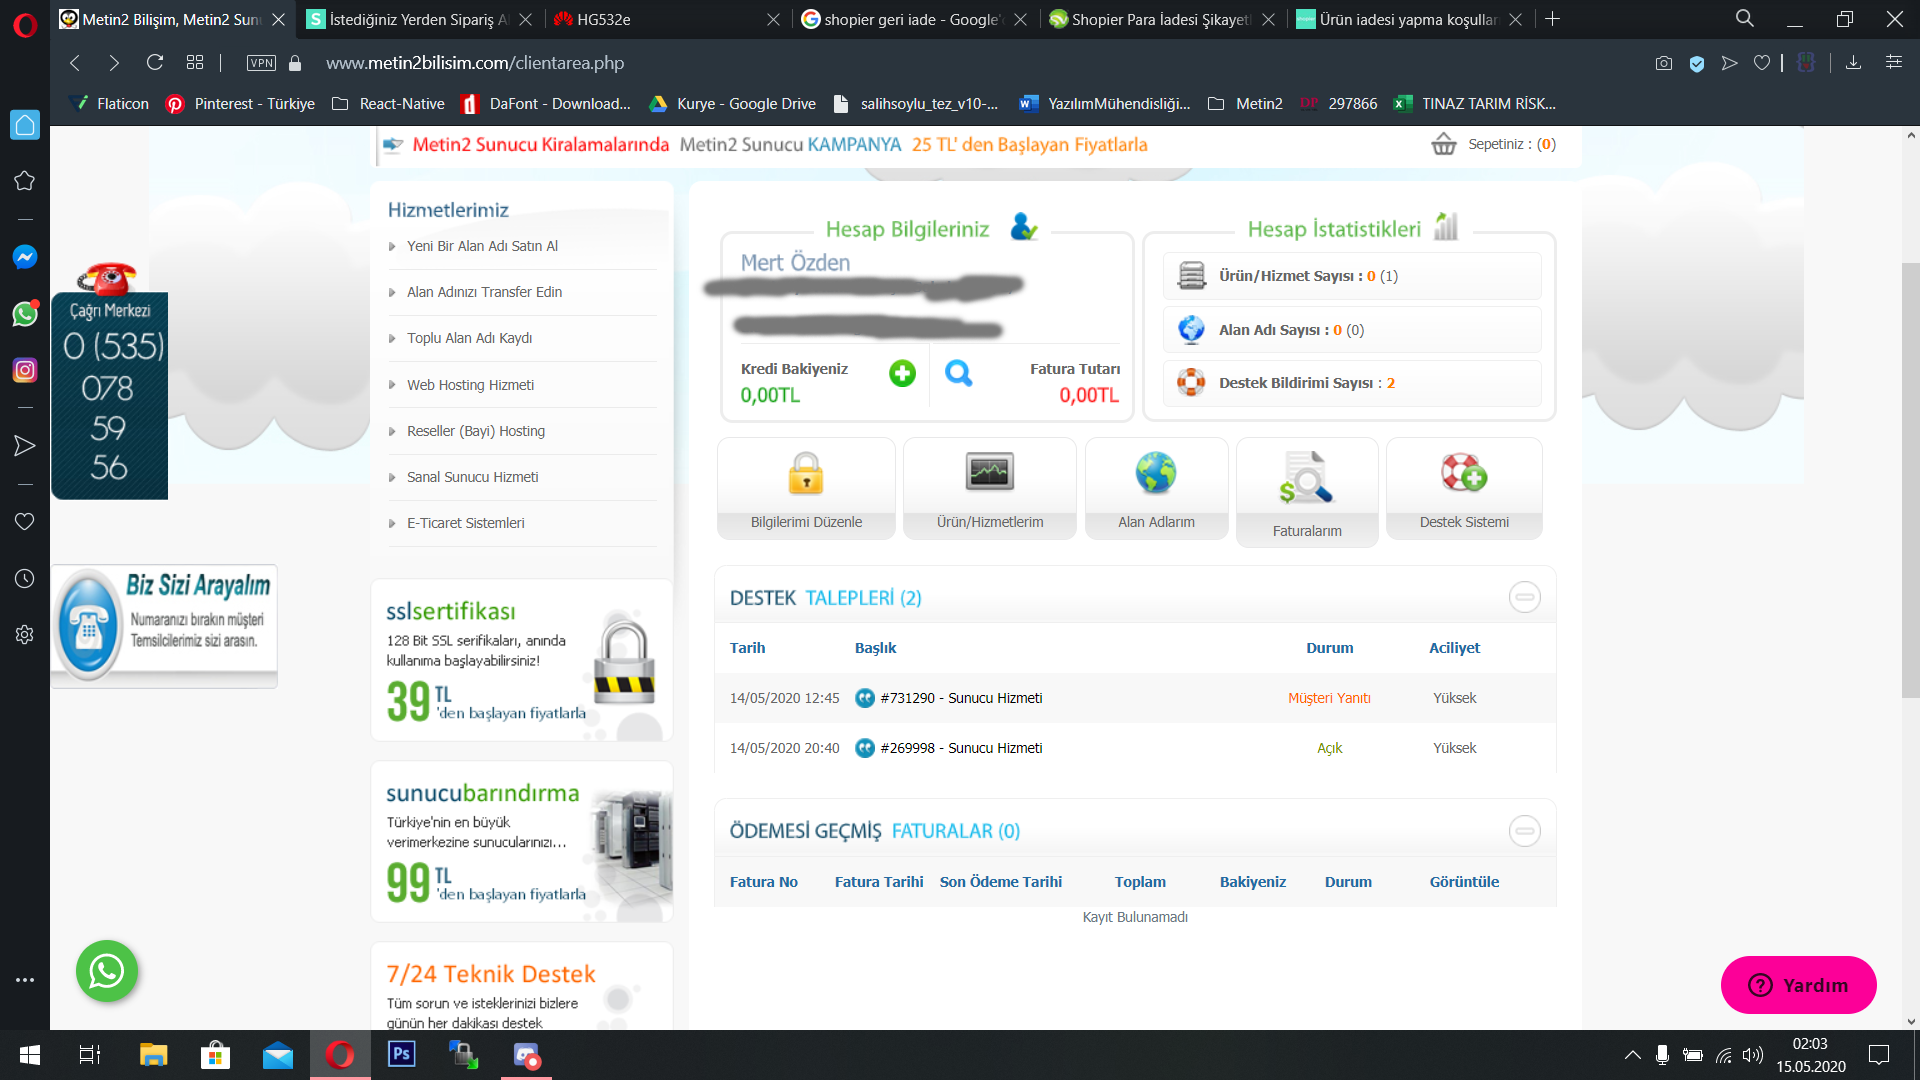Viewport: 1920px width, 1080px height.
Task: Open the Destek Bildirimi Sayısı stat
Action: (1352, 383)
